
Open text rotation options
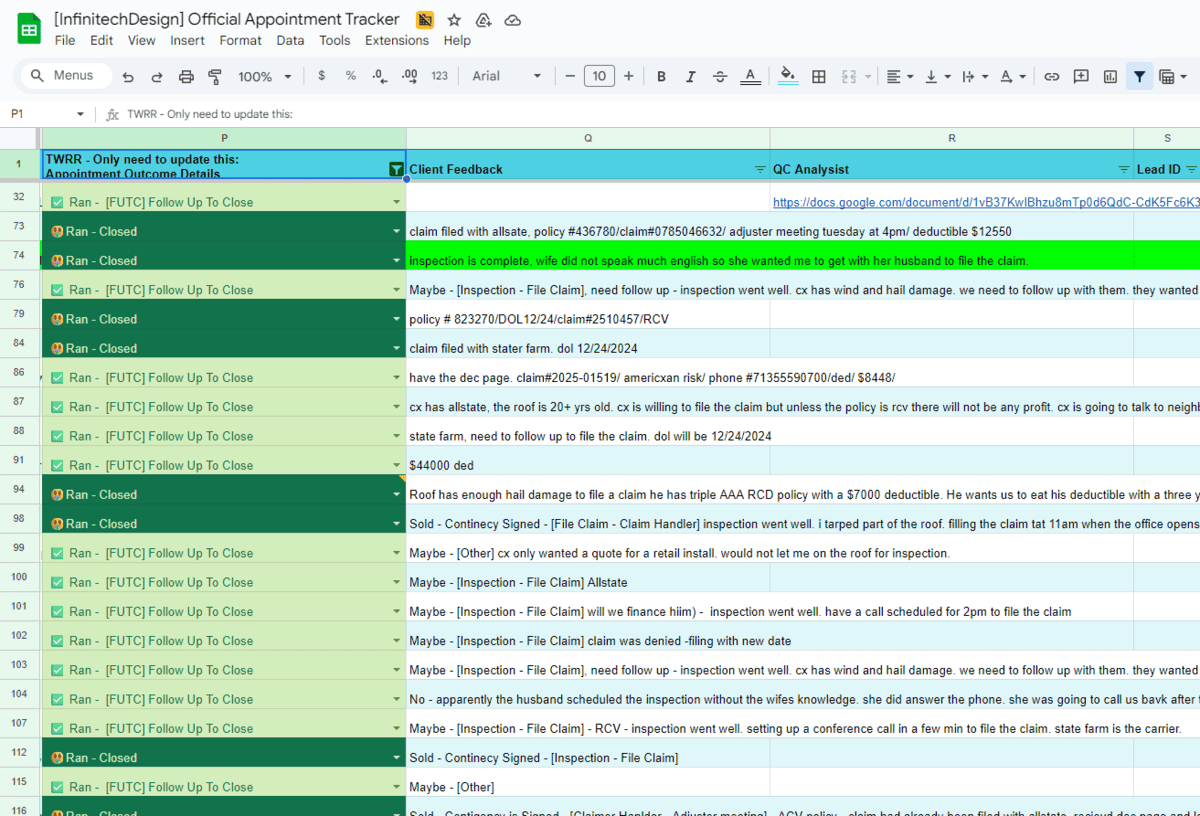tap(1012, 76)
